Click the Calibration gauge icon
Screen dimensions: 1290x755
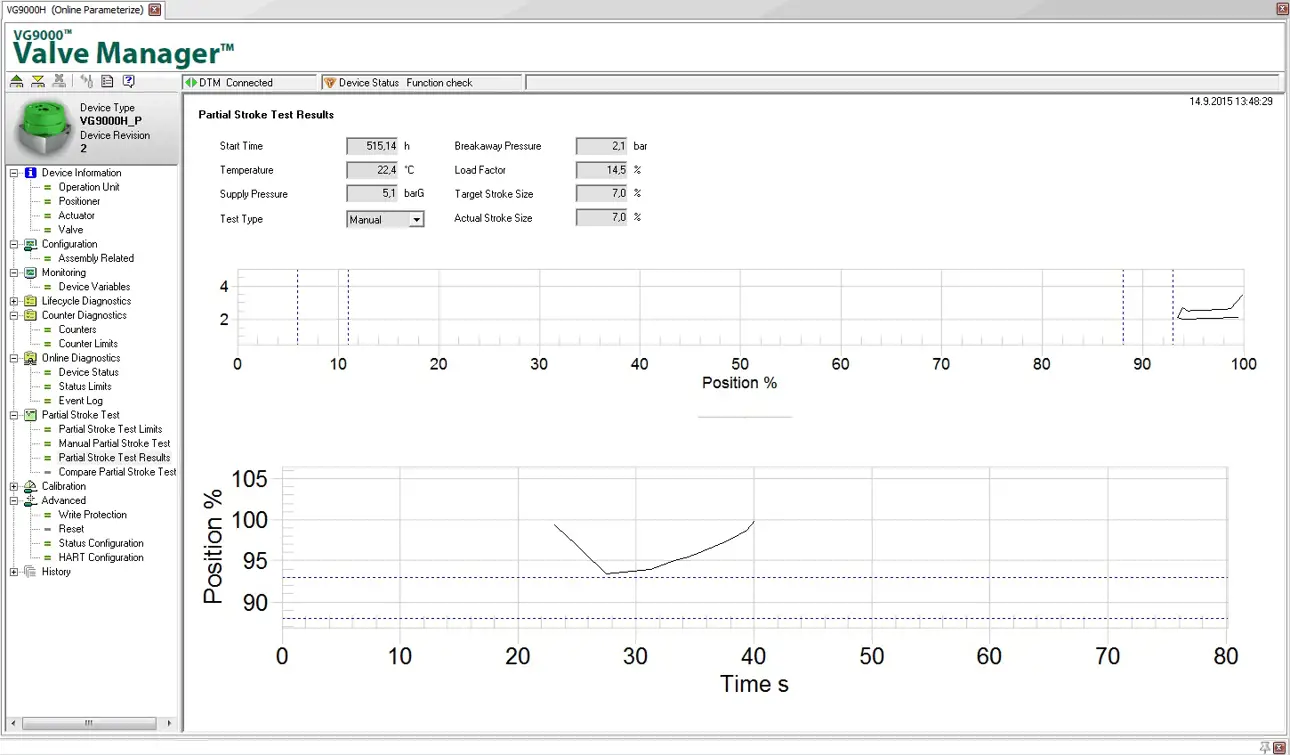[x=31, y=486]
